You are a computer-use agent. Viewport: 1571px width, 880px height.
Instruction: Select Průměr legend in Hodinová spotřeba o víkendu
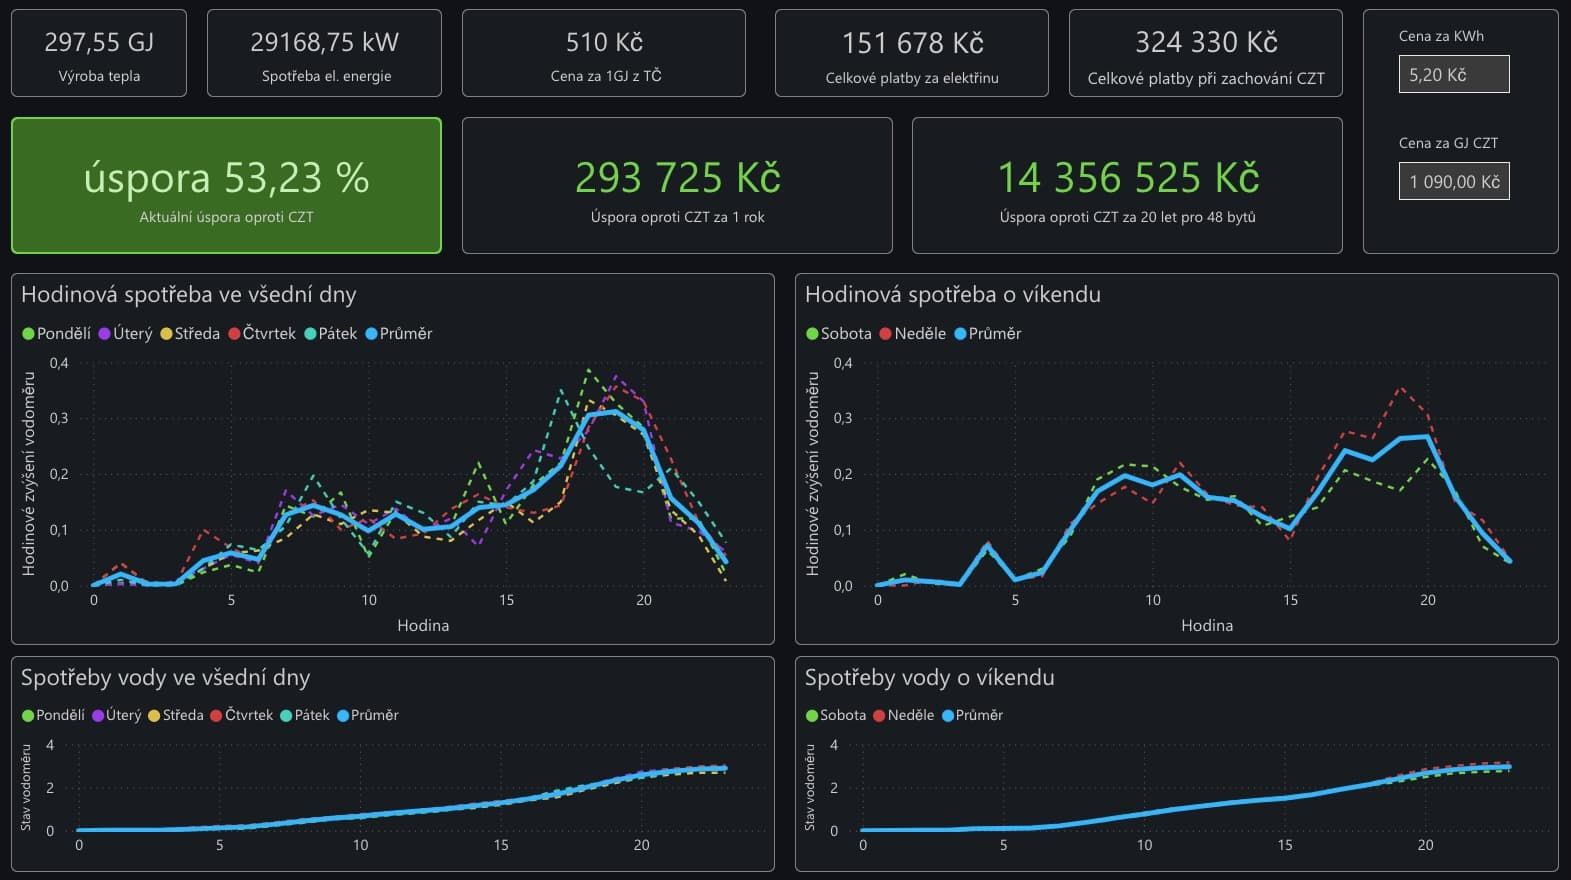pos(988,334)
